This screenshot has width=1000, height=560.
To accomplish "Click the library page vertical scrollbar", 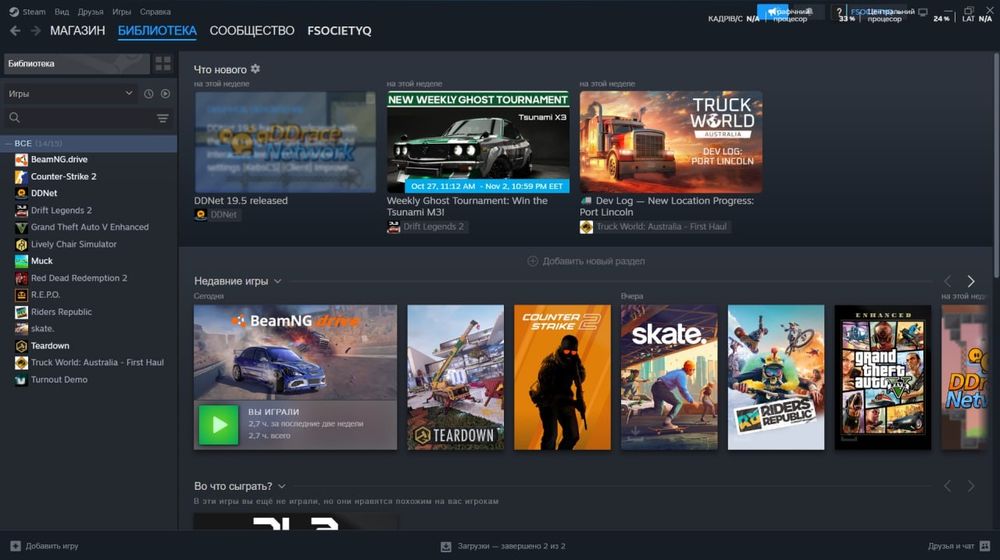I will pyautogui.click(x=996, y=166).
